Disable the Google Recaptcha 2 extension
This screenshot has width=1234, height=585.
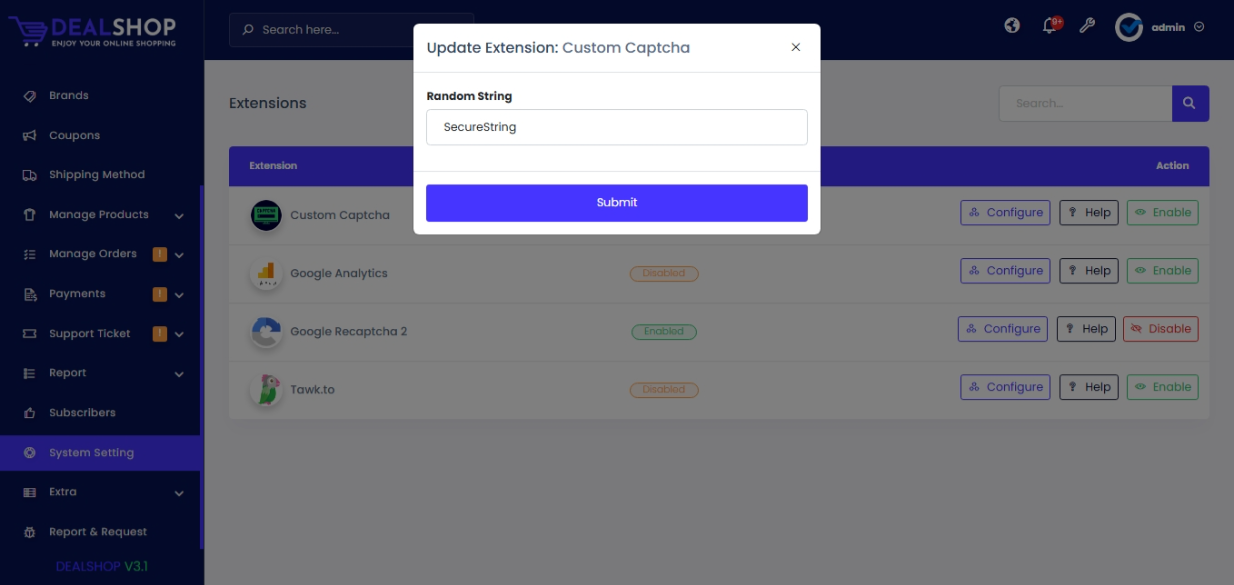(x=1160, y=329)
